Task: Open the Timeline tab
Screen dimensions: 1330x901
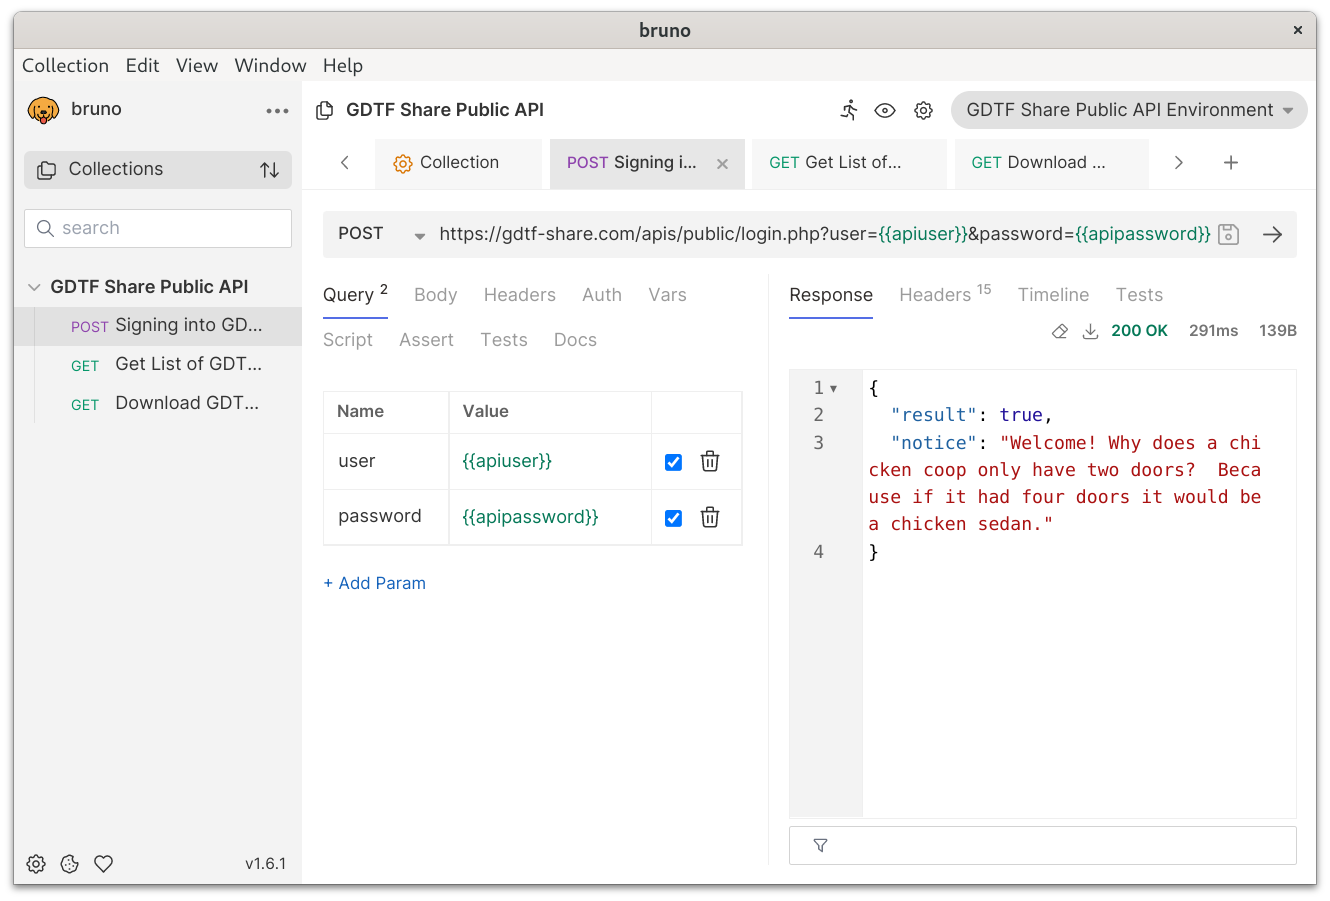Action: coord(1053,295)
